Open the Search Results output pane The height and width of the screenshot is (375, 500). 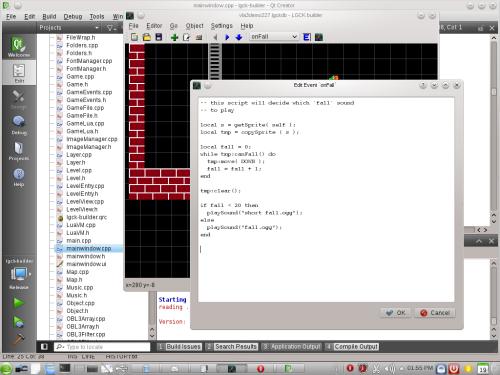tap(232, 347)
